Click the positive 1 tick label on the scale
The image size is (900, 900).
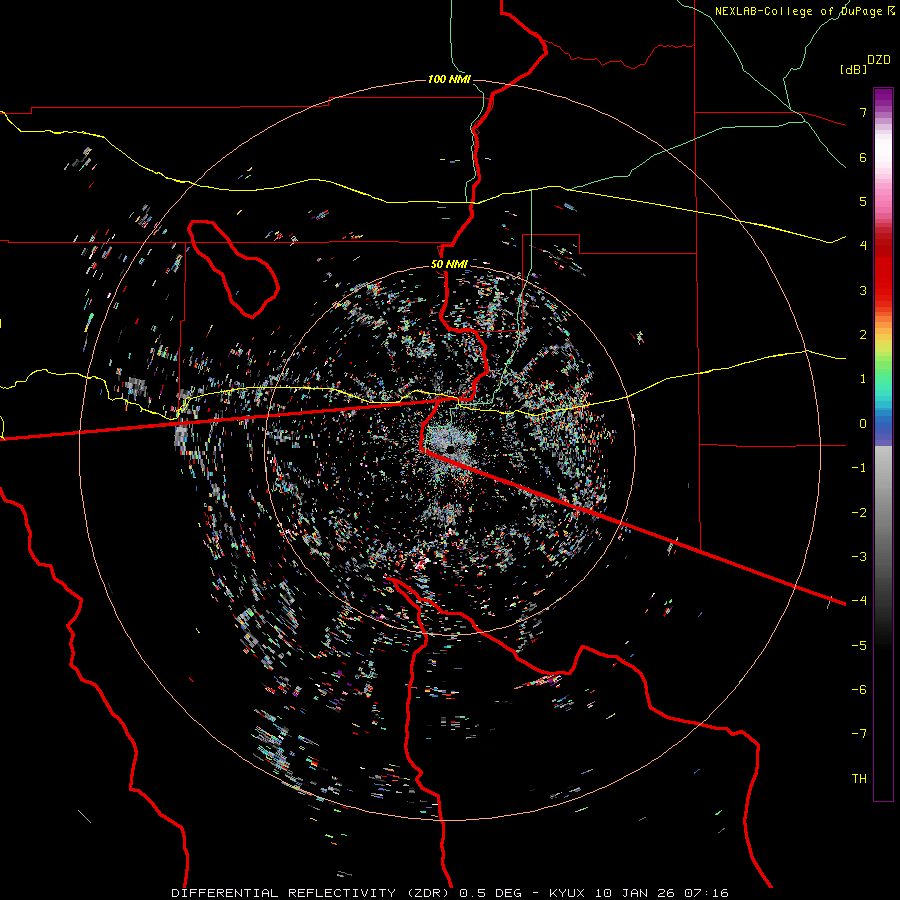863,379
